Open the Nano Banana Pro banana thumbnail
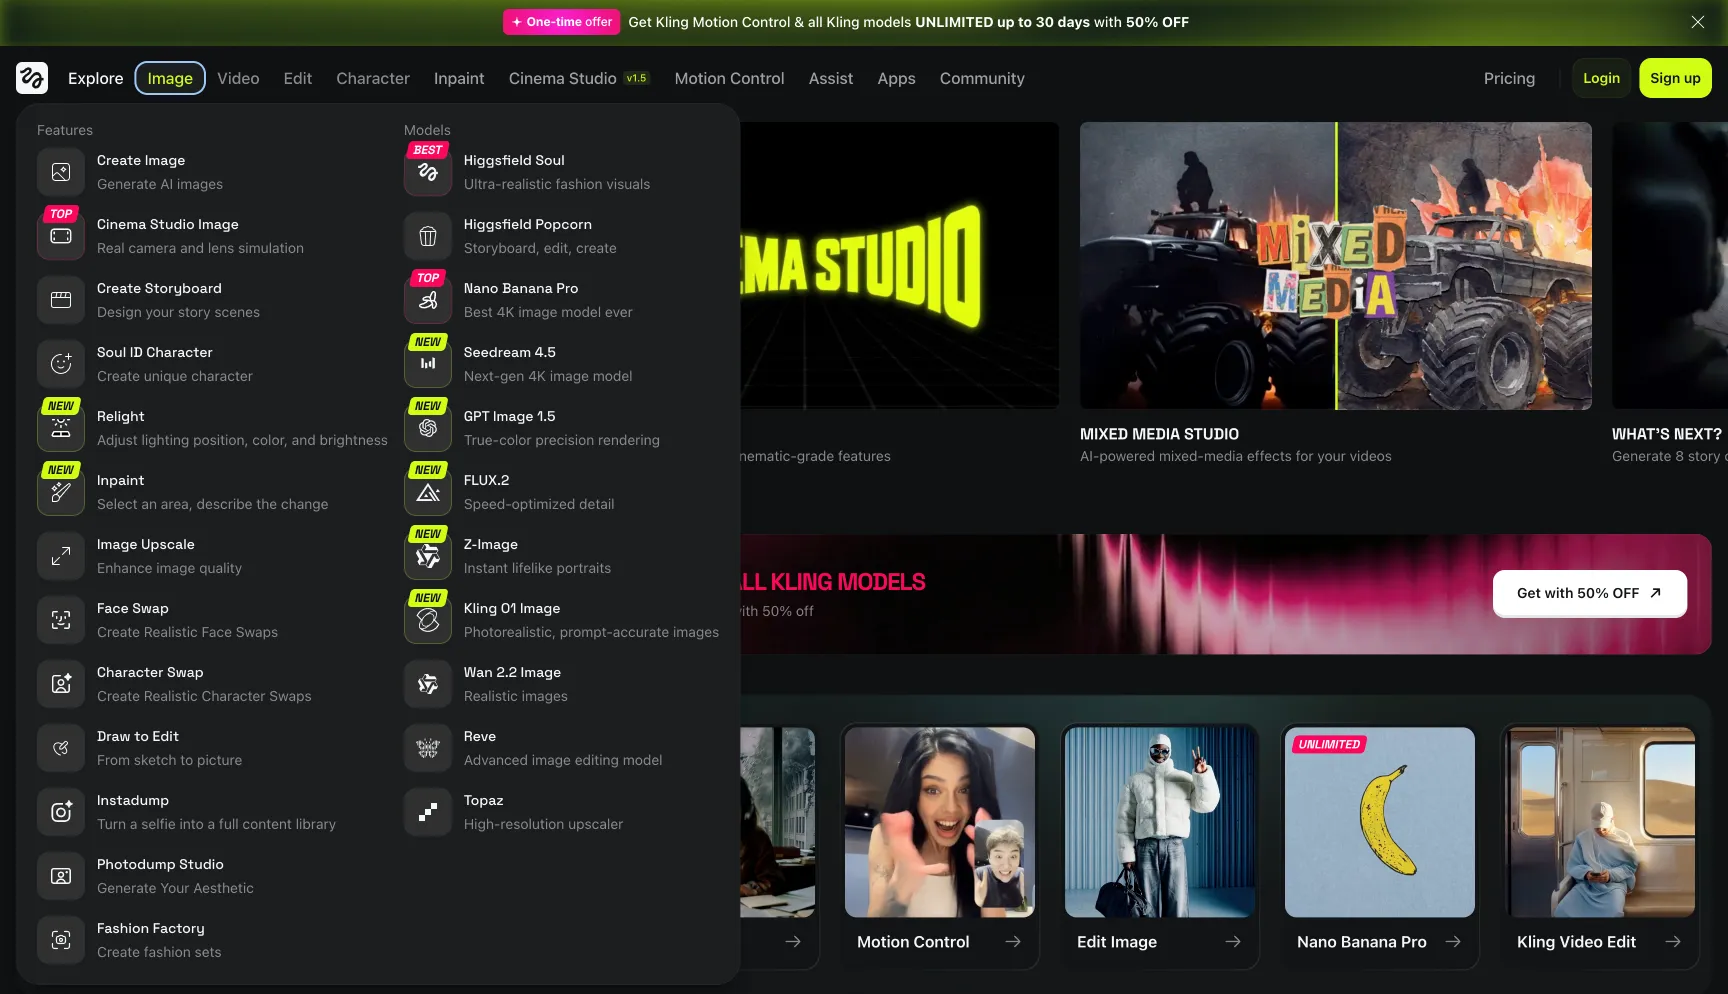Image resolution: width=1728 pixels, height=994 pixels. tap(1380, 822)
